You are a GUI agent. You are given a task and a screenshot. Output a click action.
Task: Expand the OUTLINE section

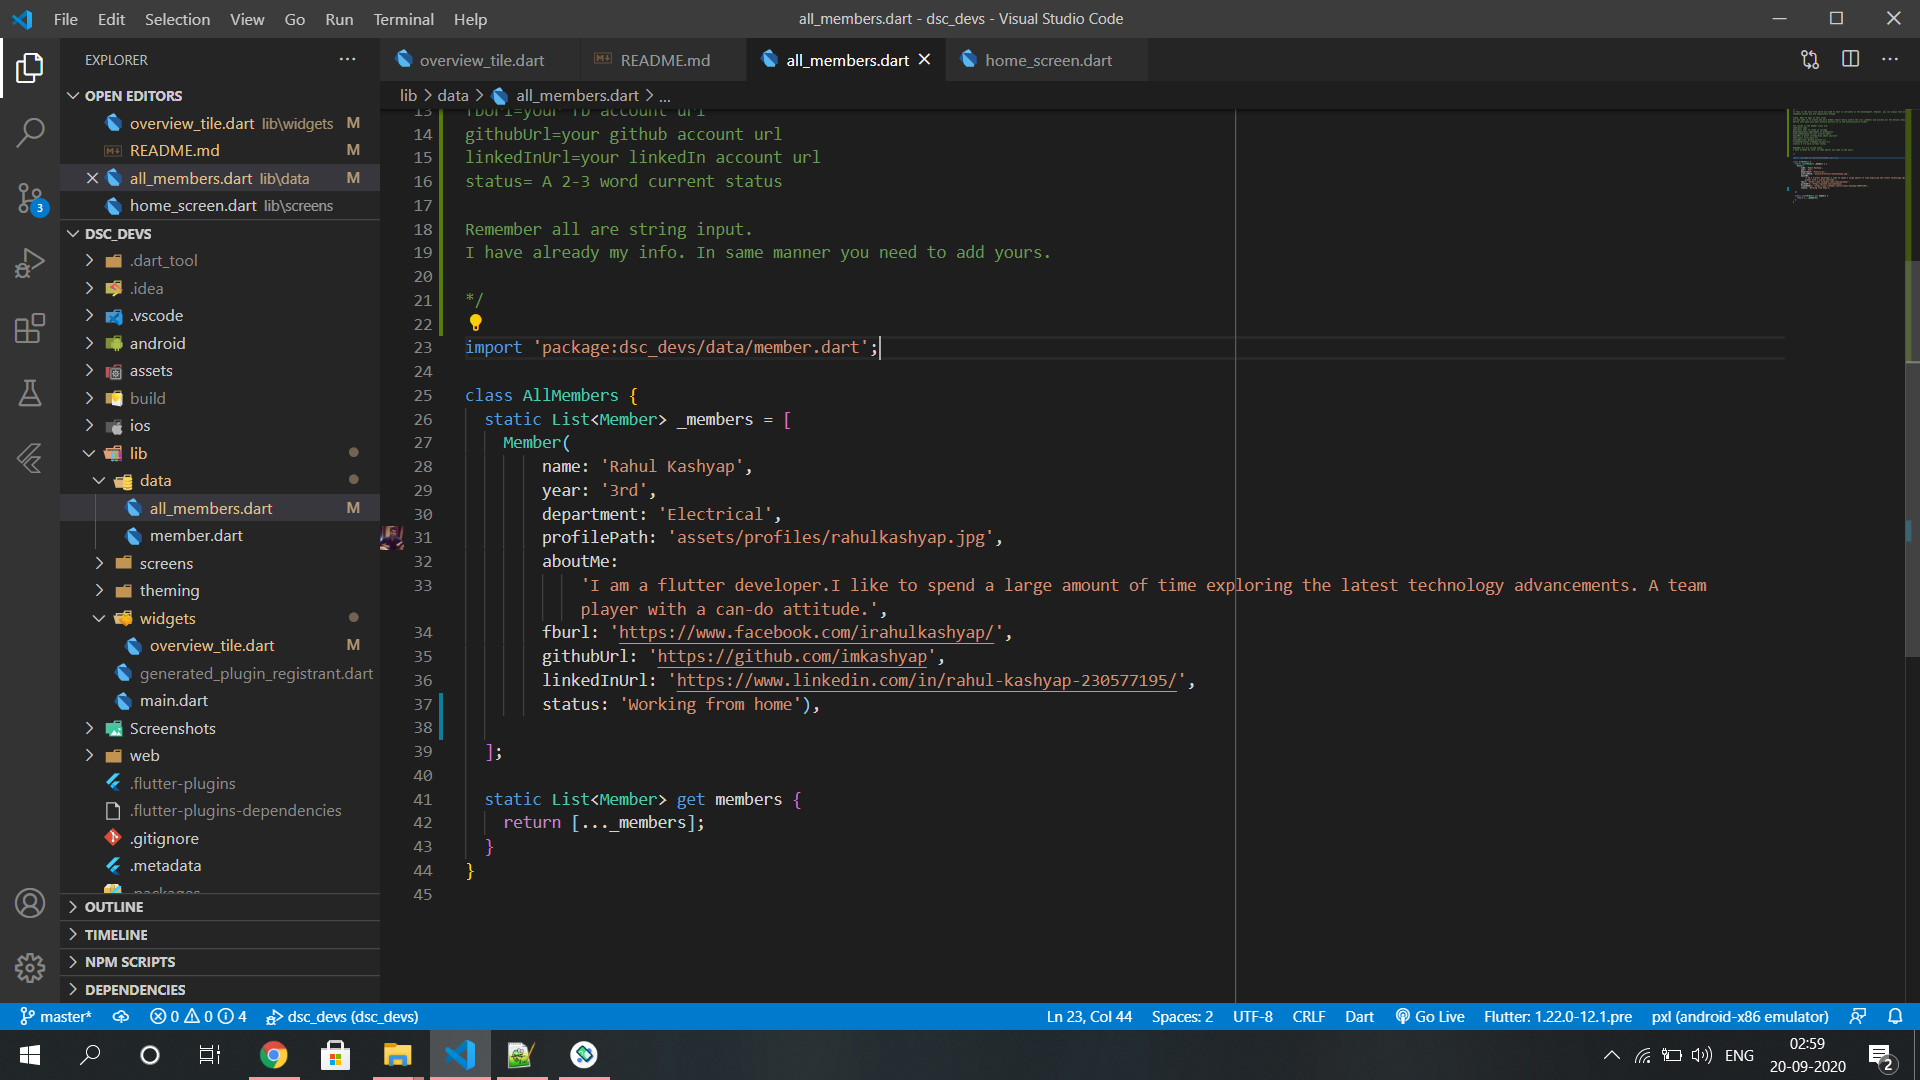tap(113, 907)
